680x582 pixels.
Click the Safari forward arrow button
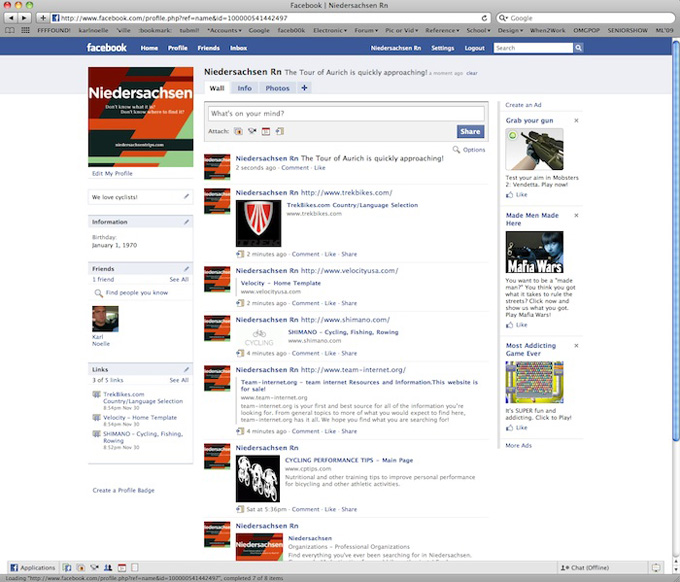(x=24, y=18)
